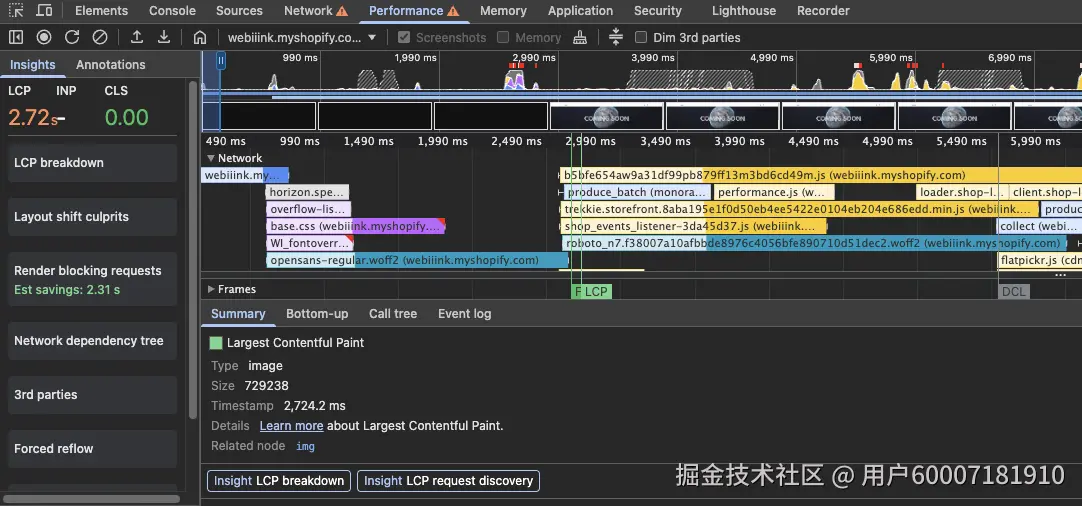Screen dimensions: 1082x506
Task: Expand the Frames track
Action: pos(210,289)
